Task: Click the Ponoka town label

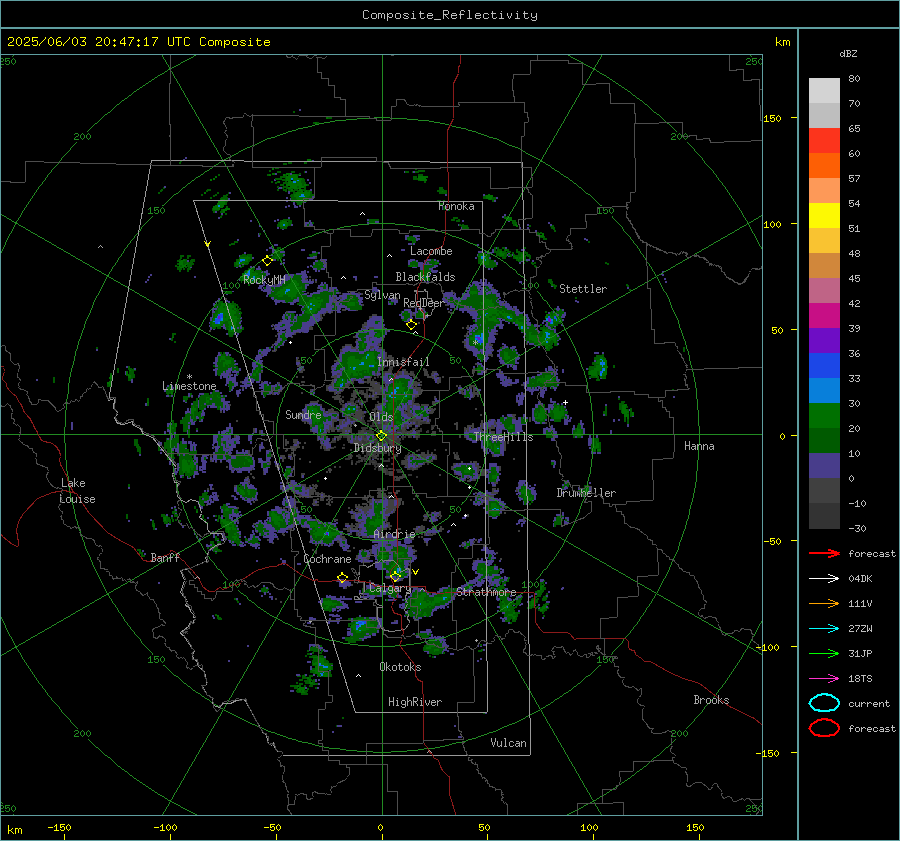Action: [456, 206]
